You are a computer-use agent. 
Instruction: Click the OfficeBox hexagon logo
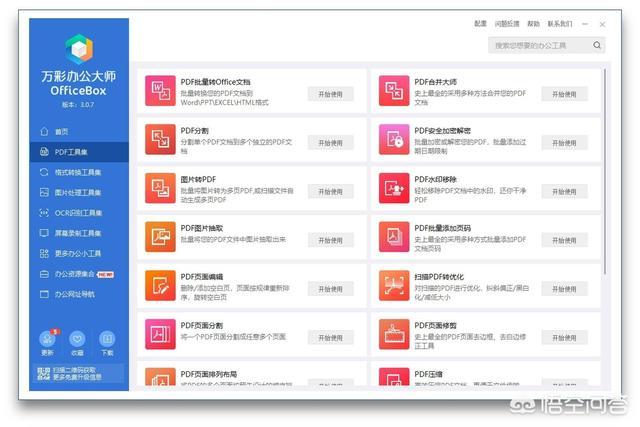[79, 49]
